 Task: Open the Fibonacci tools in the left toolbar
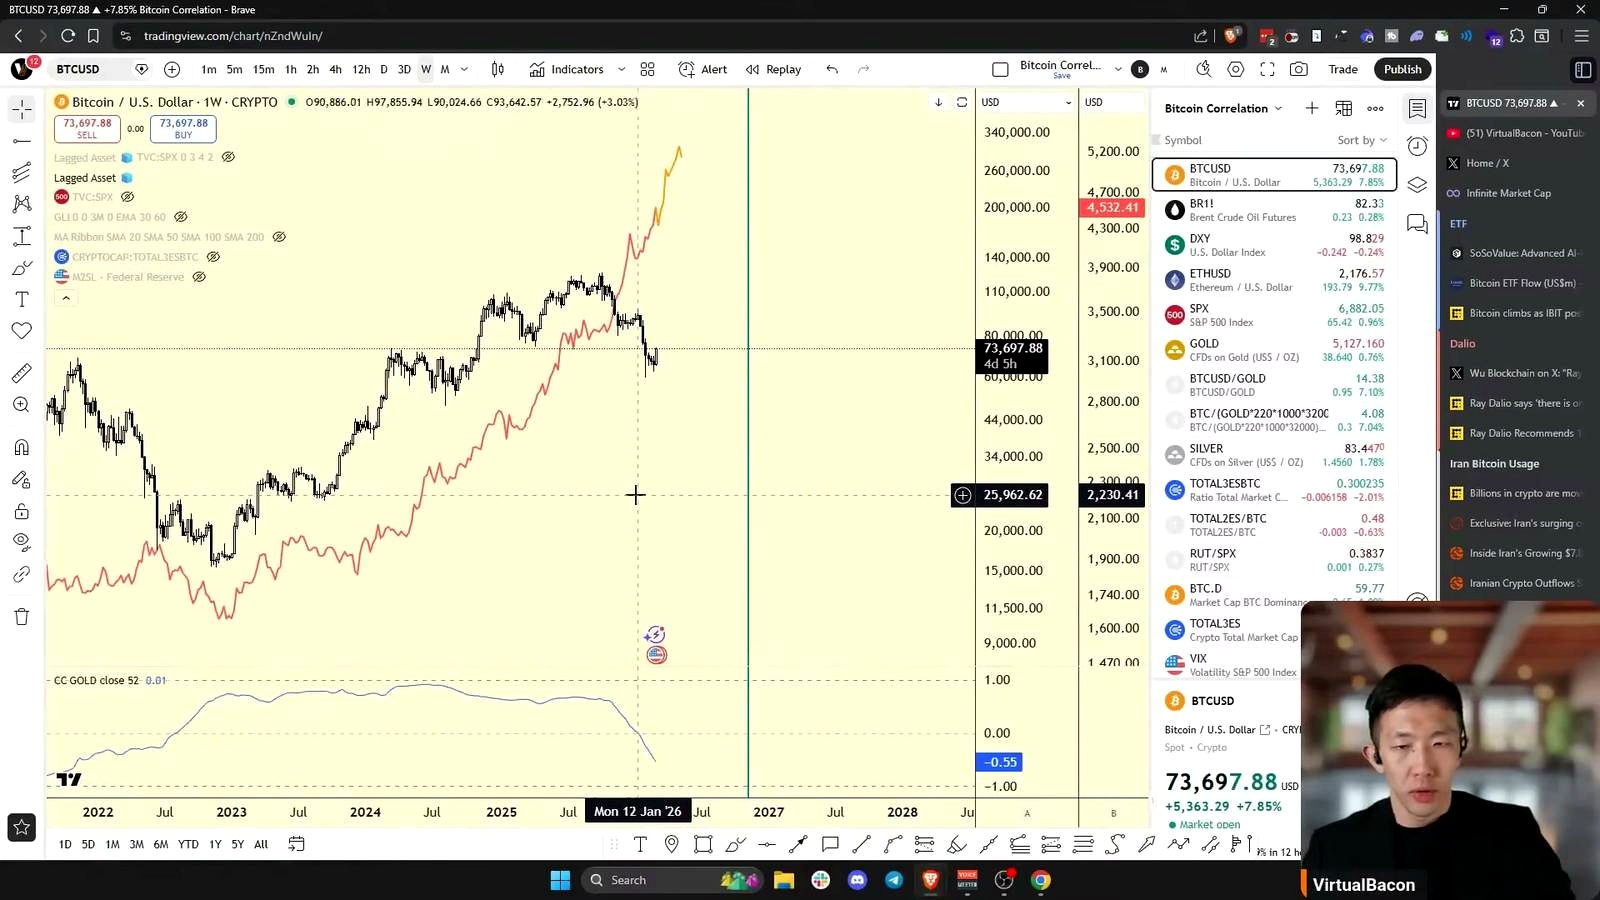[22, 173]
